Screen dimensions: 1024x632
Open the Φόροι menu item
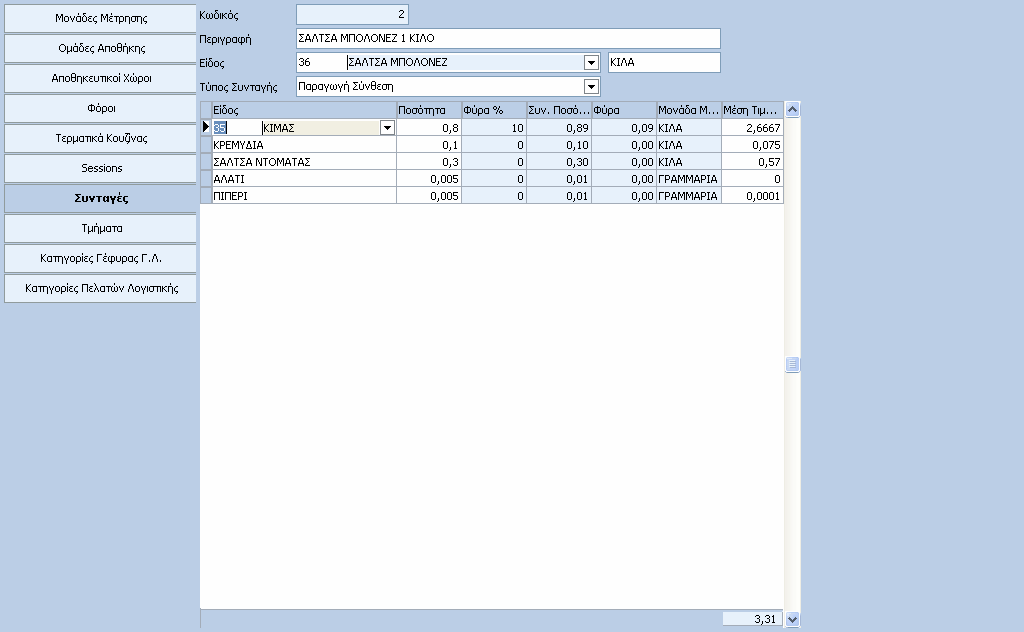pyautogui.click(x=101, y=108)
